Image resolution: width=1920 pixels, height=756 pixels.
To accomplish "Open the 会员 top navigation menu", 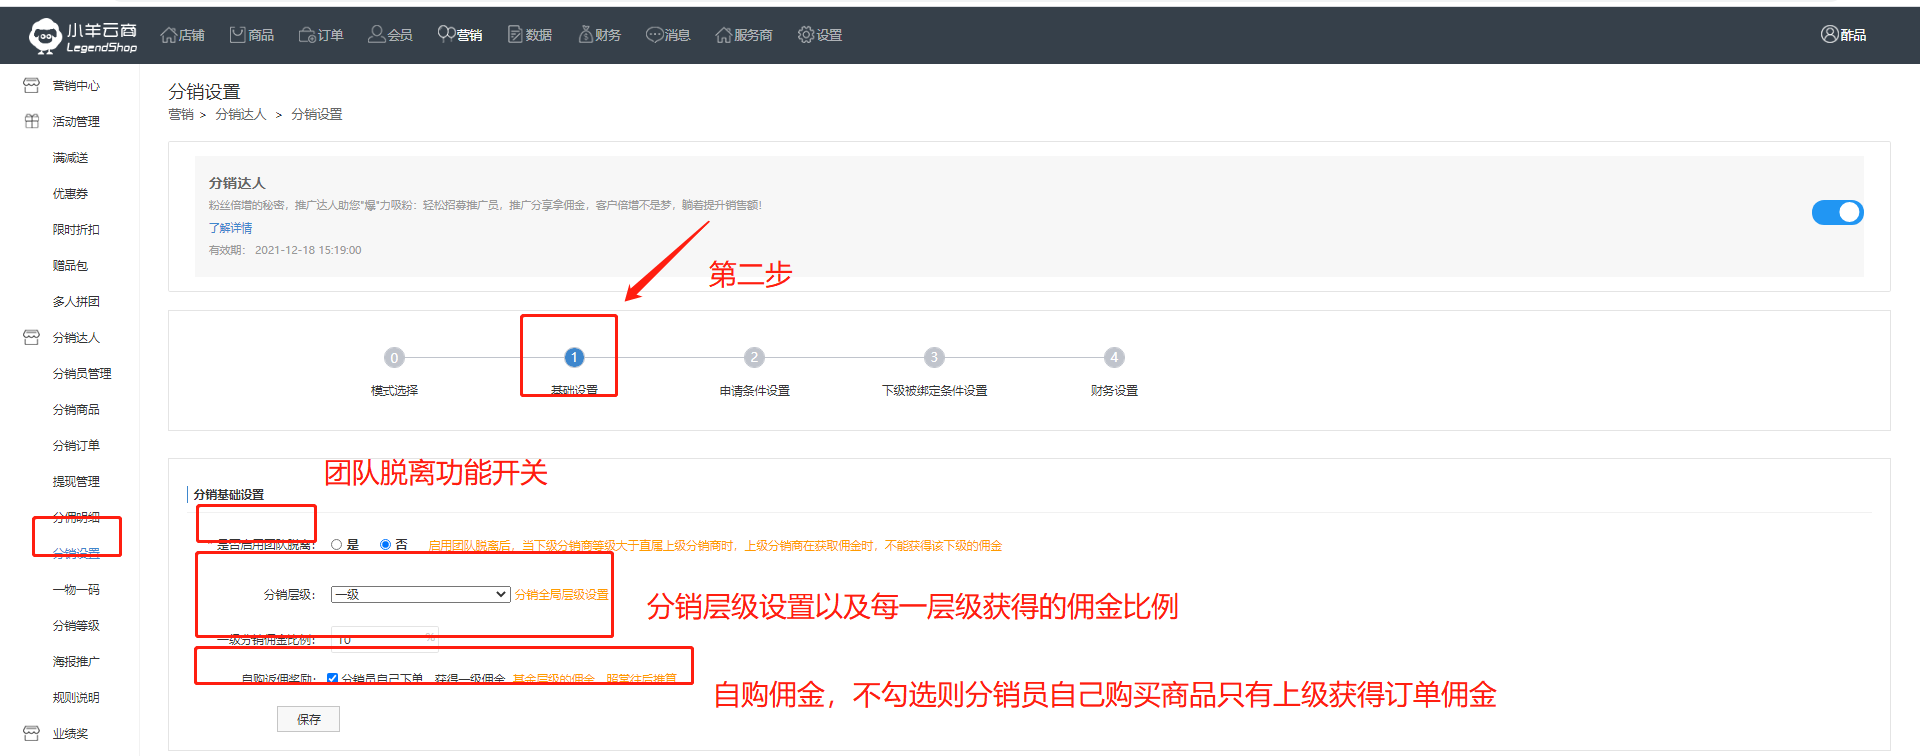I will coord(390,35).
